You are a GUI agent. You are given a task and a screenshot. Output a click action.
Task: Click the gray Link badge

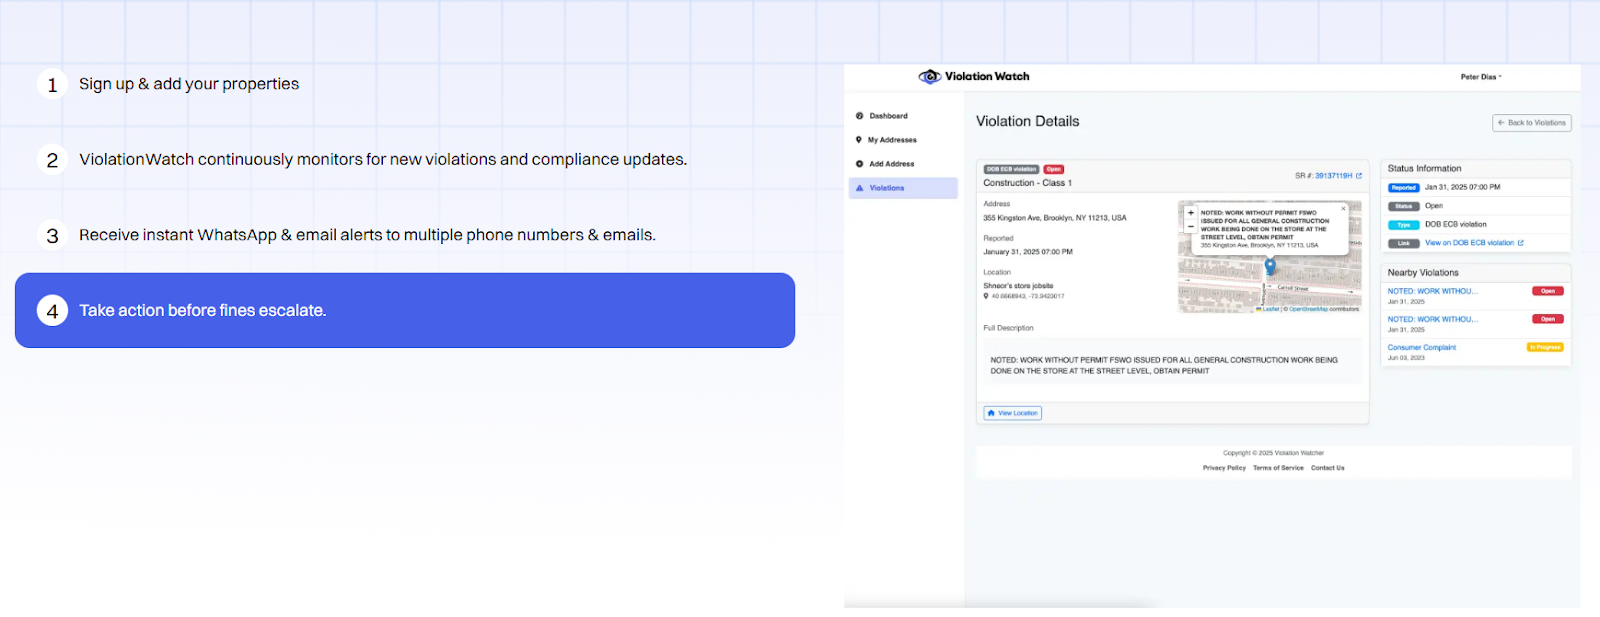click(x=1404, y=244)
